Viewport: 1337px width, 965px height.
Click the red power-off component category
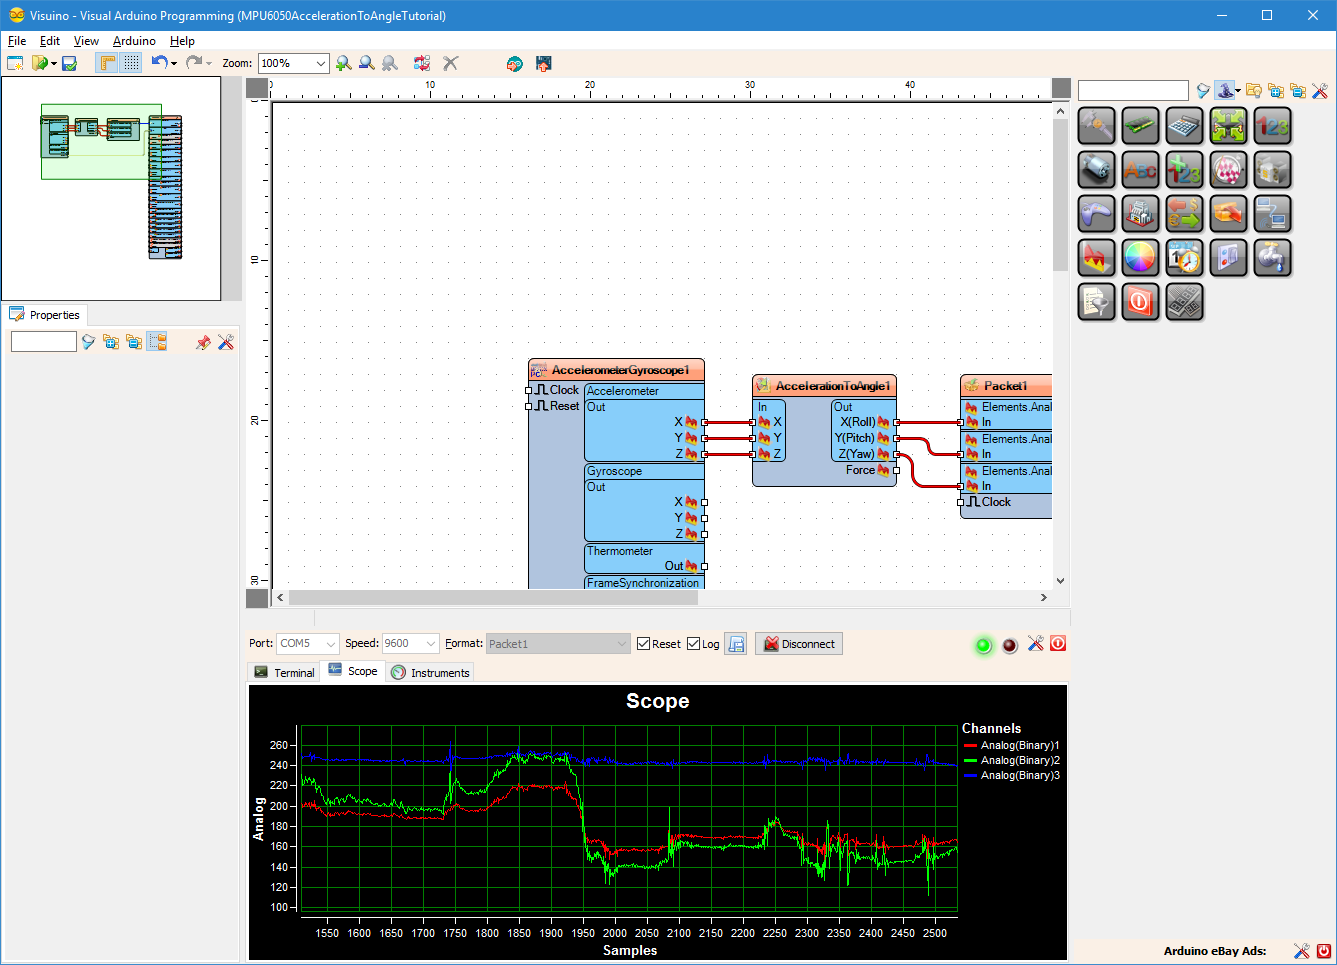[x=1140, y=302]
